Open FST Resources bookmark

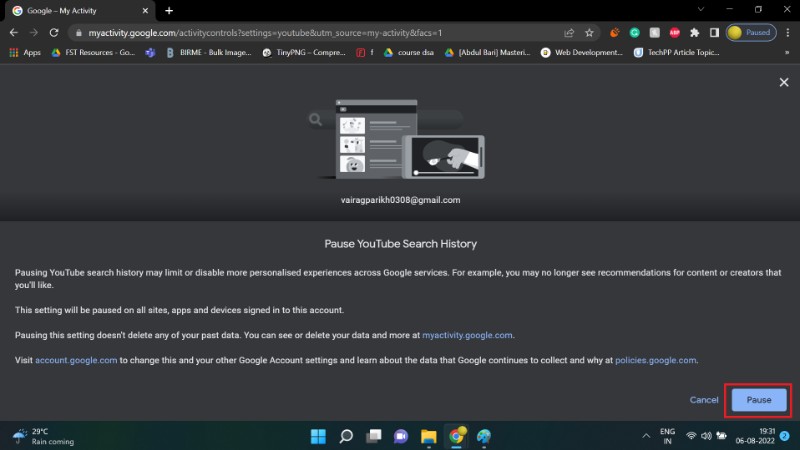(93, 53)
